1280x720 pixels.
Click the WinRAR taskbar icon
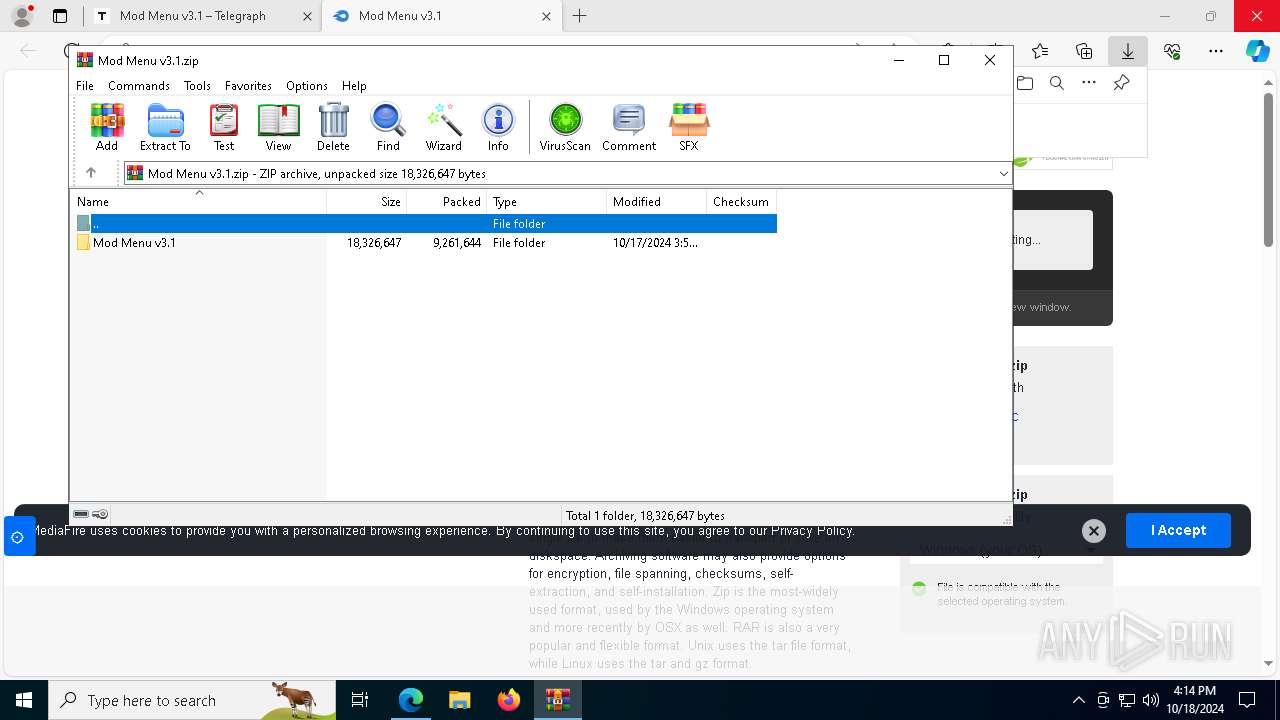point(558,700)
